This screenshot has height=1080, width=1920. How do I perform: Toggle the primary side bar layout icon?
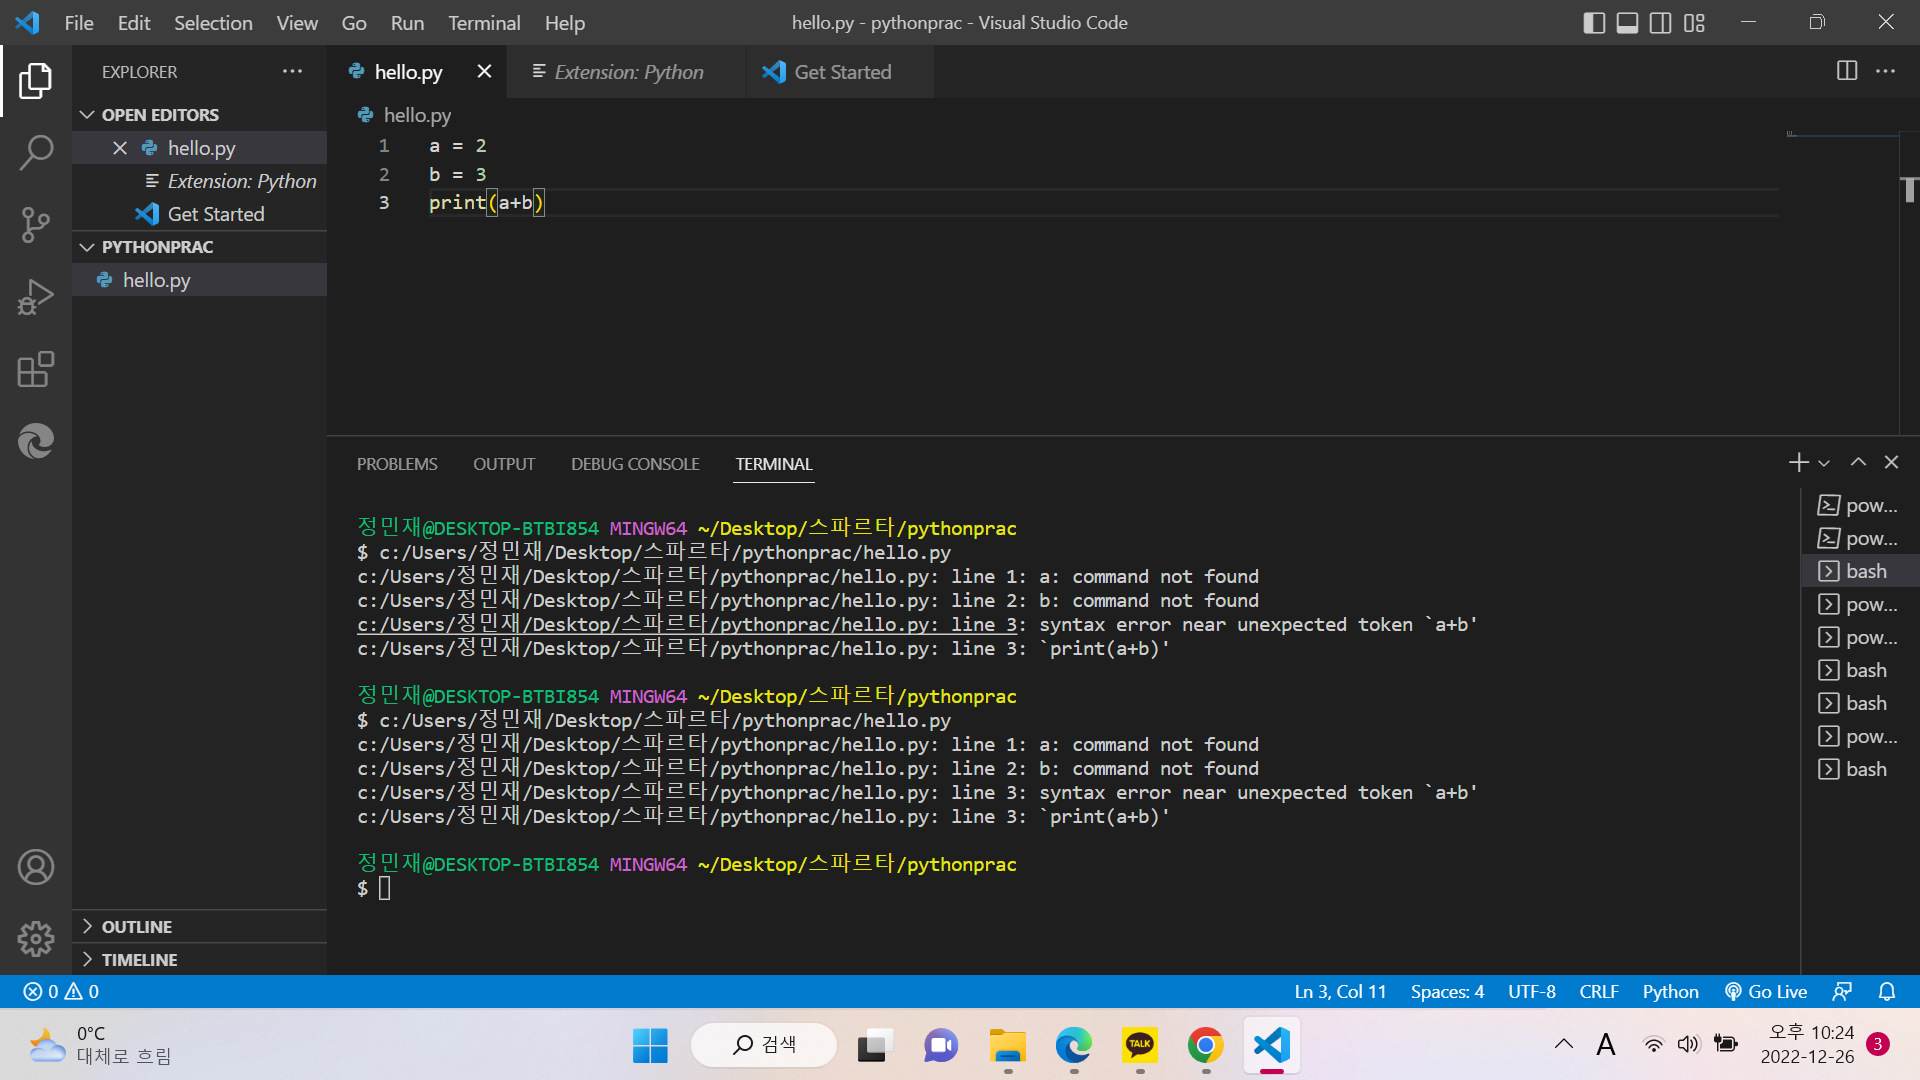(1595, 23)
